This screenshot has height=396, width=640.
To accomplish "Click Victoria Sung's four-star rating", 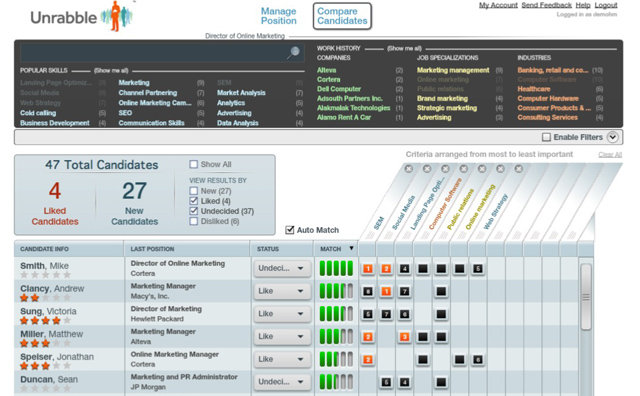I will 46,320.
